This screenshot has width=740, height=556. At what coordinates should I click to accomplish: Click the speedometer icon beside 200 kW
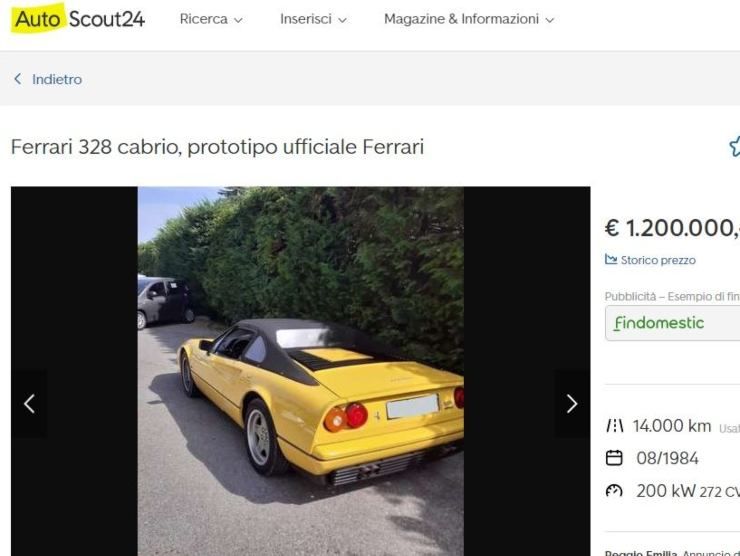(x=614, y=491)
